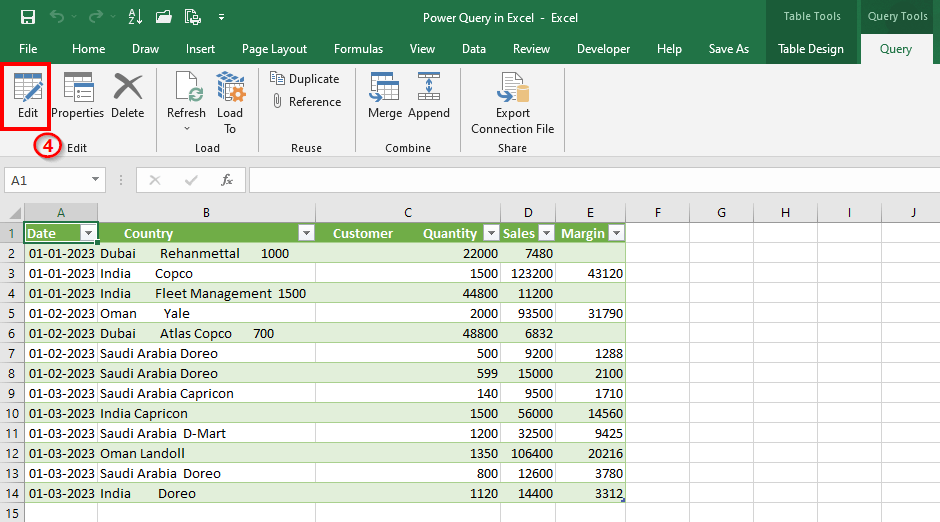Screen dimensions: 940x522
Task: Open the Name Box dropdown arrow
Action: pos(95,180)
